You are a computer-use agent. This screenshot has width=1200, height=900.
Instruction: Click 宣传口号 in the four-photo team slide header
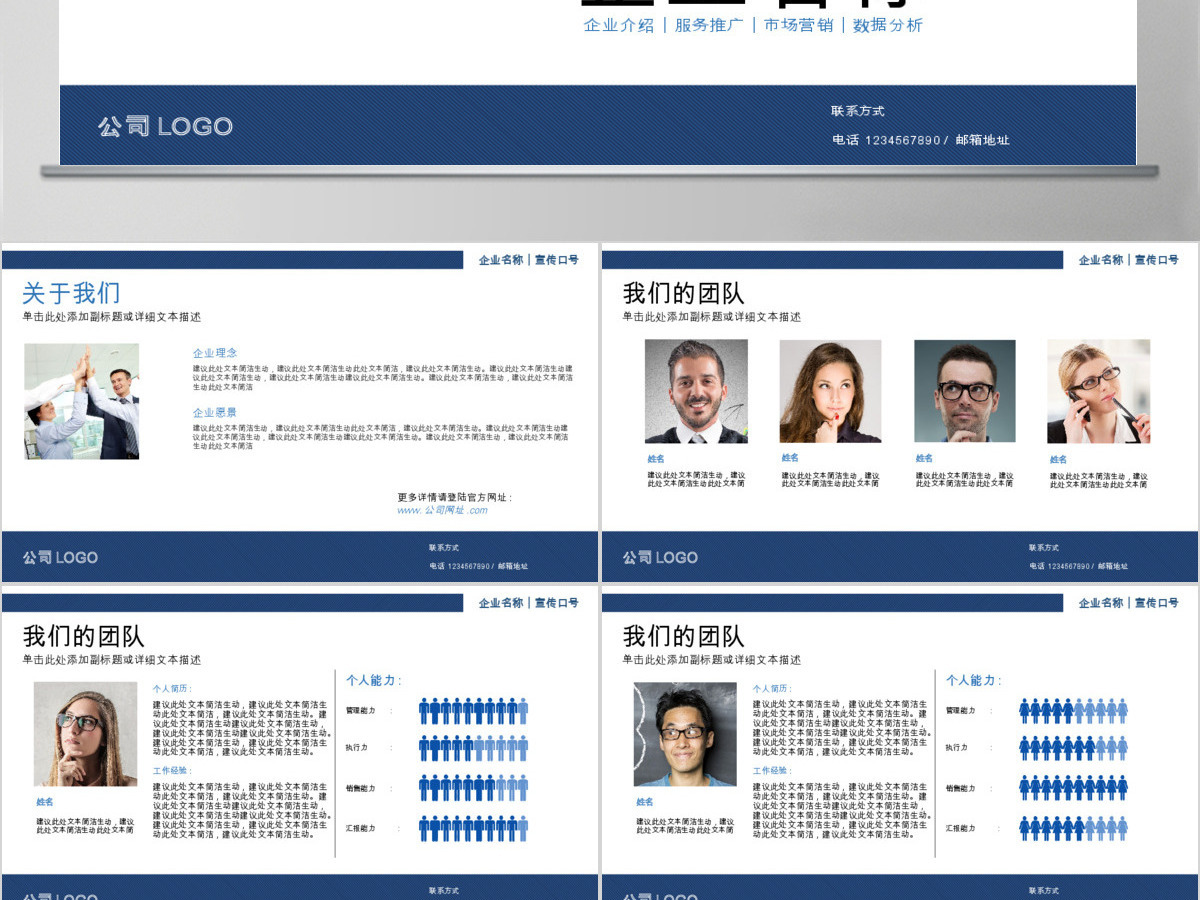click(1156, 260)
